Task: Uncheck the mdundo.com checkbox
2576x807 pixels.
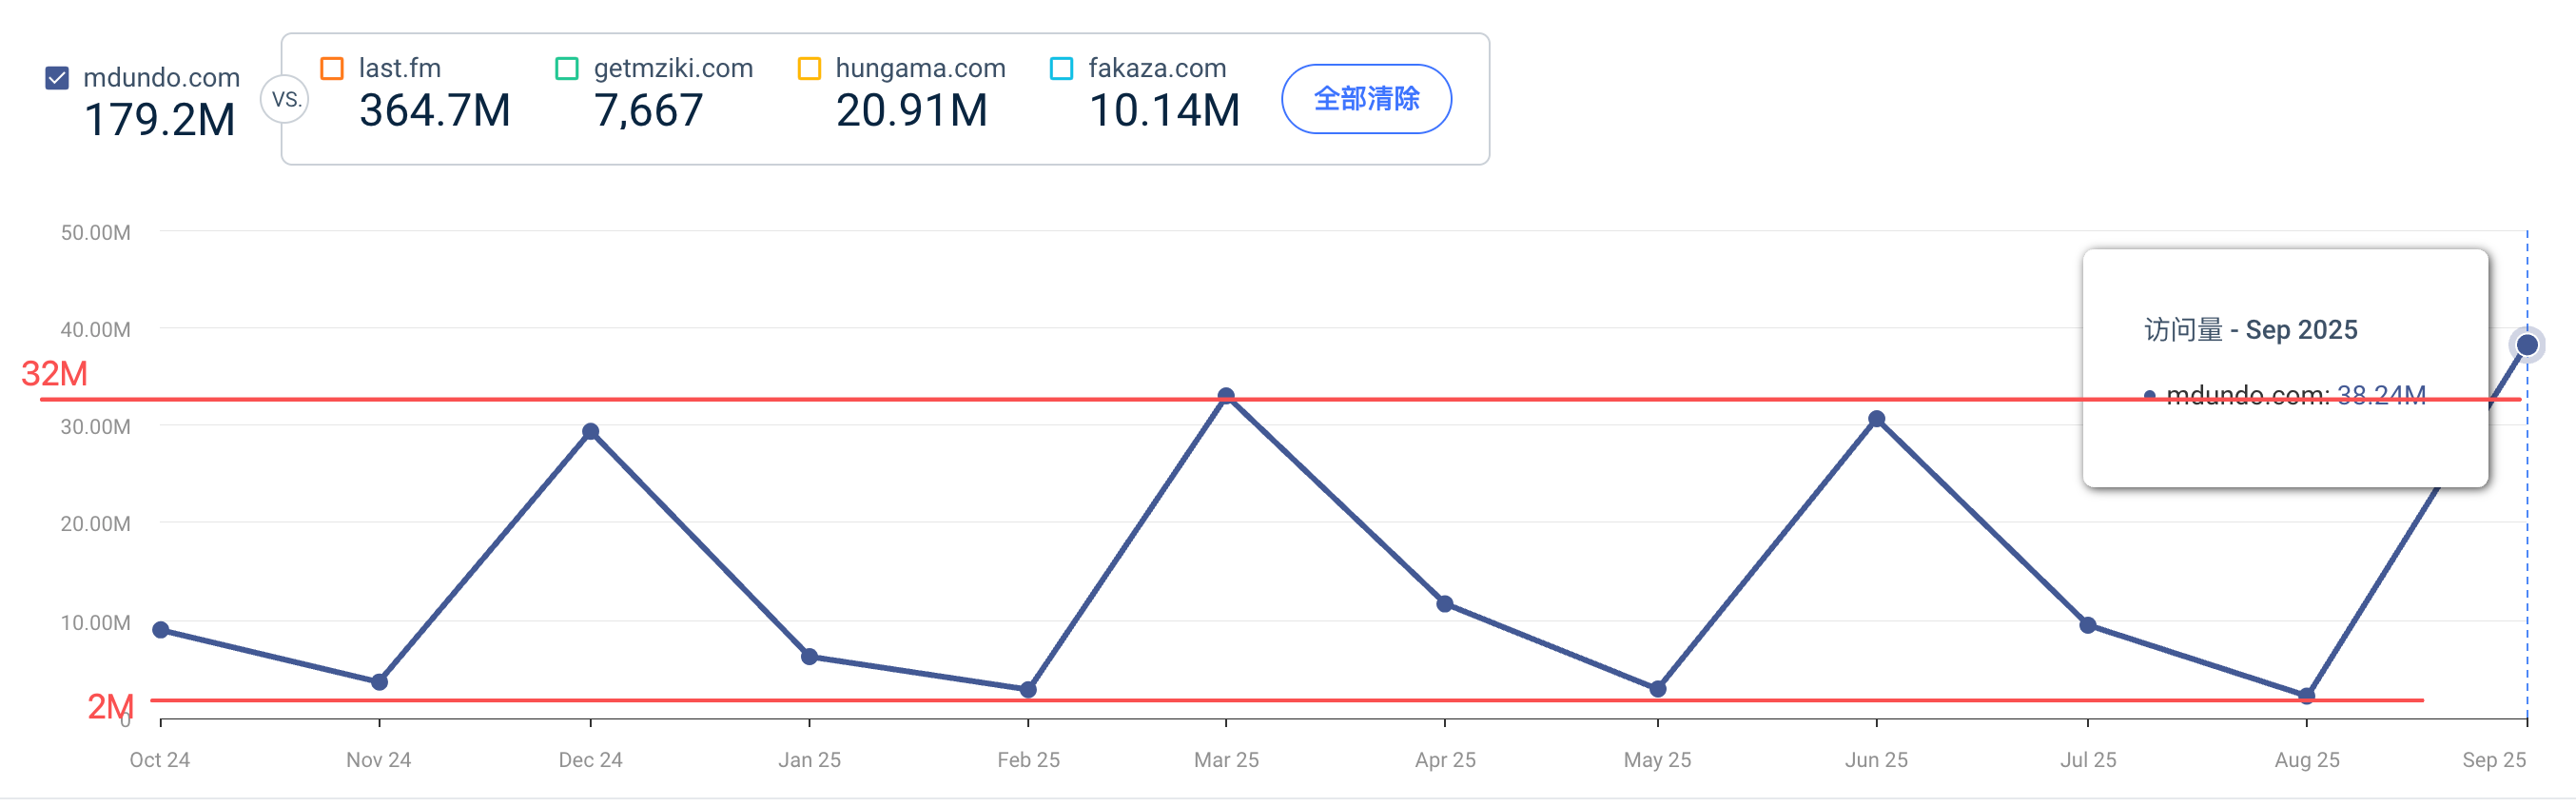Action: point(57,78)
